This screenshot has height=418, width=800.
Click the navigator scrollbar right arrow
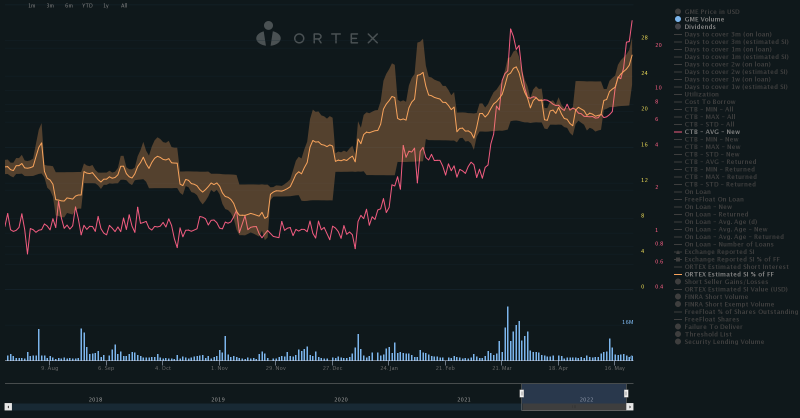tap(630, 407)
